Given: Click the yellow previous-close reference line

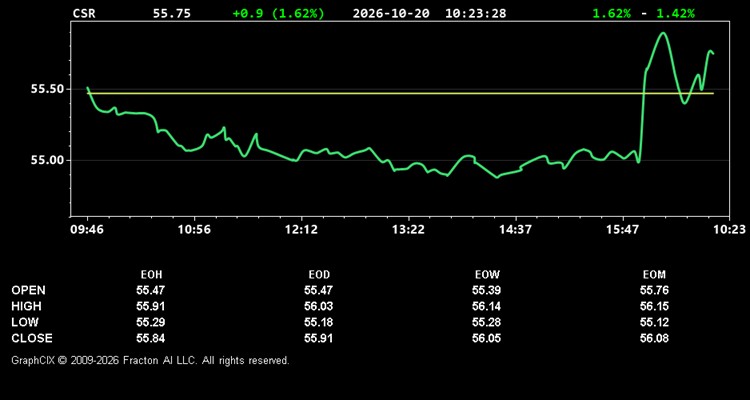Looking at the screenshot, I should tap(400, 93).
